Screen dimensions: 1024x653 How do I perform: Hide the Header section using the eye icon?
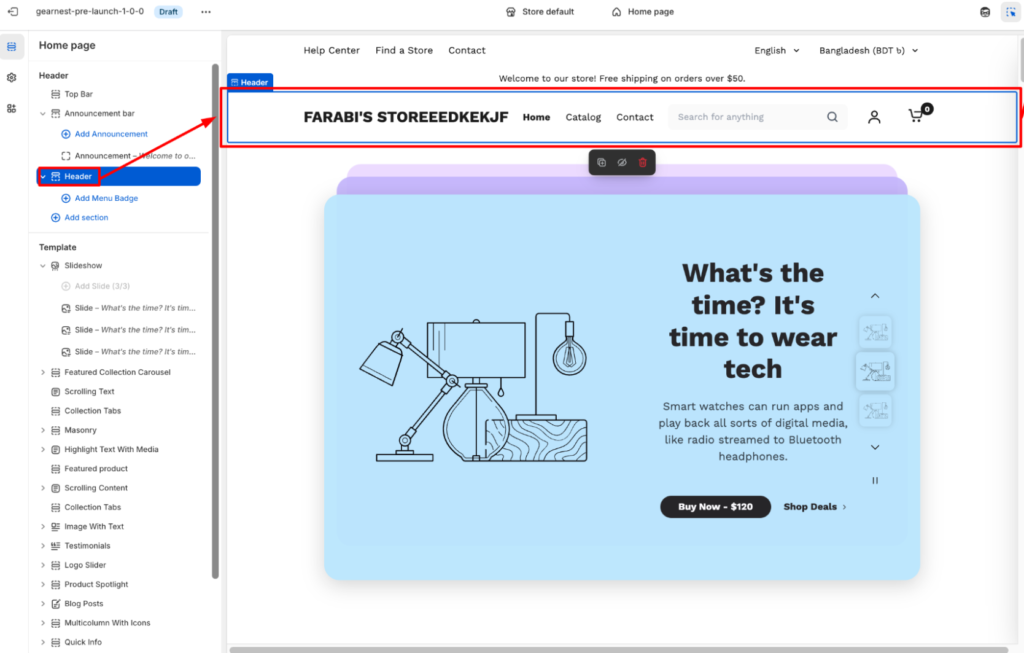(621, 162)
